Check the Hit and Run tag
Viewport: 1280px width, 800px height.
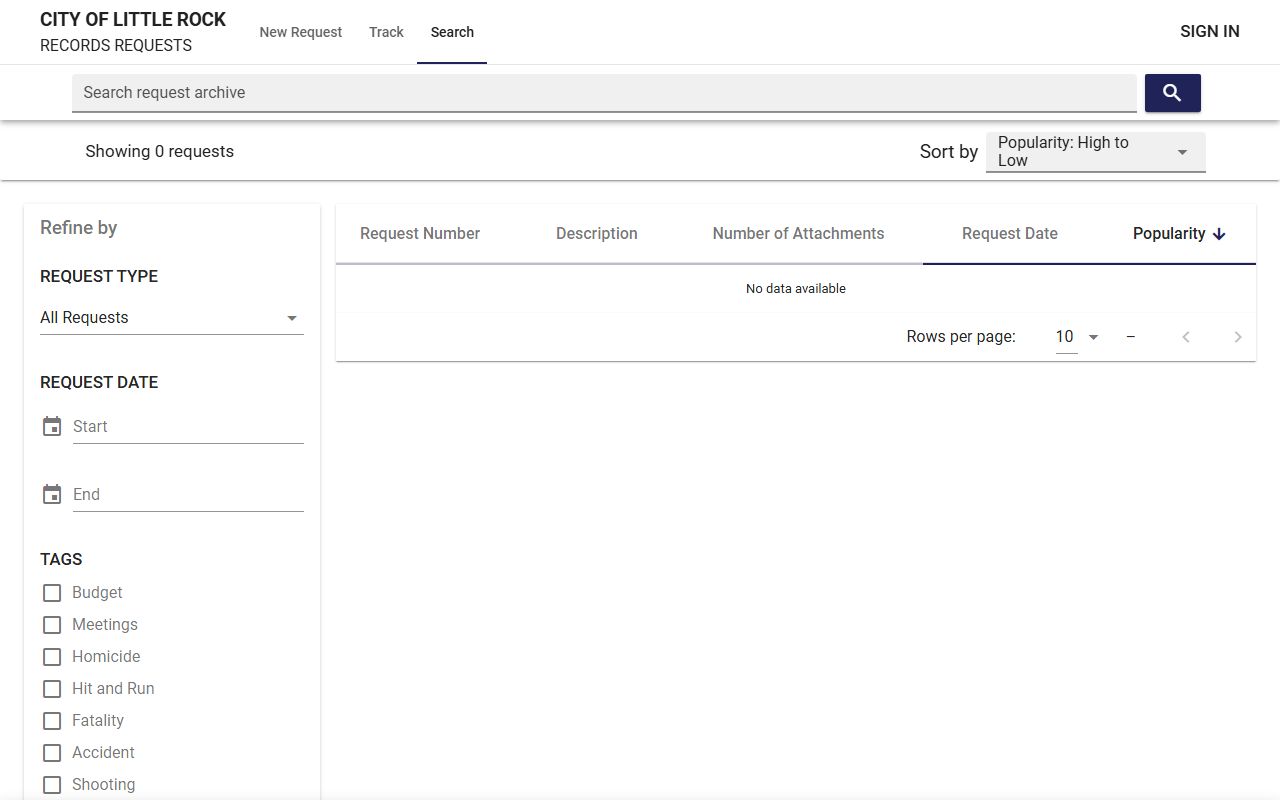[x=52, y=689]
